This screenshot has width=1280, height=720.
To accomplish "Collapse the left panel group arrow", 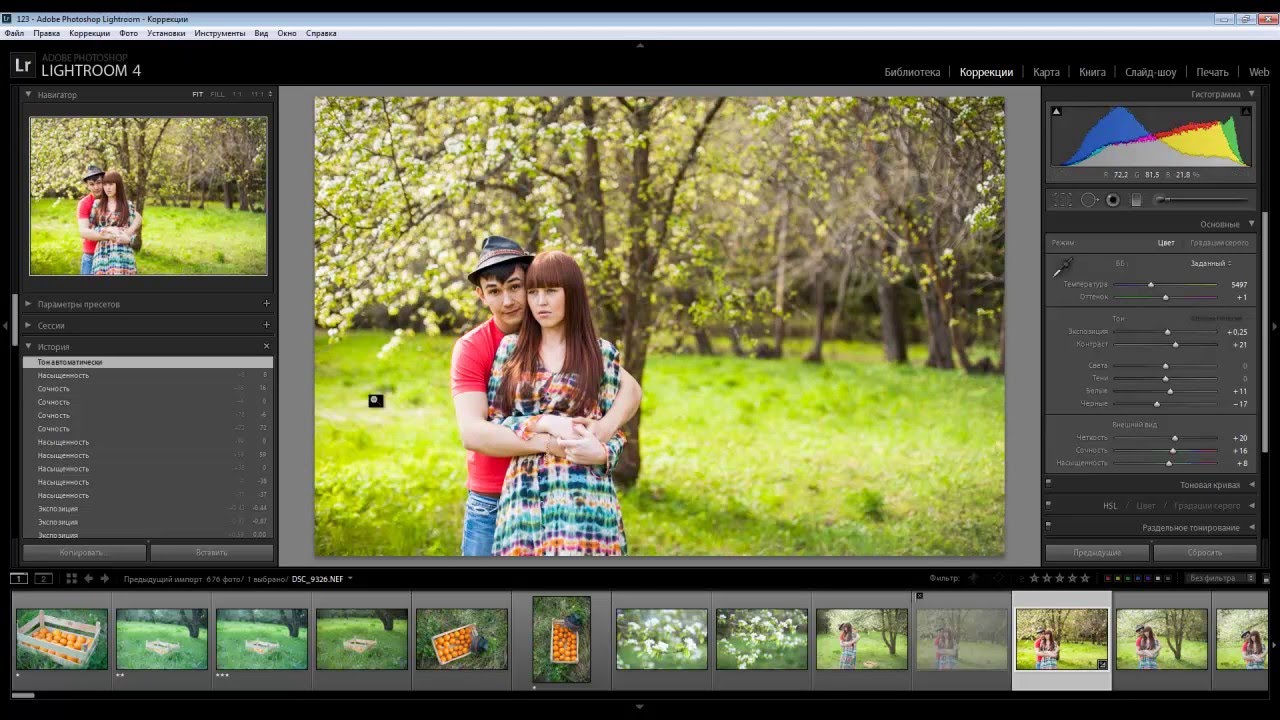I will pos(5,326).
